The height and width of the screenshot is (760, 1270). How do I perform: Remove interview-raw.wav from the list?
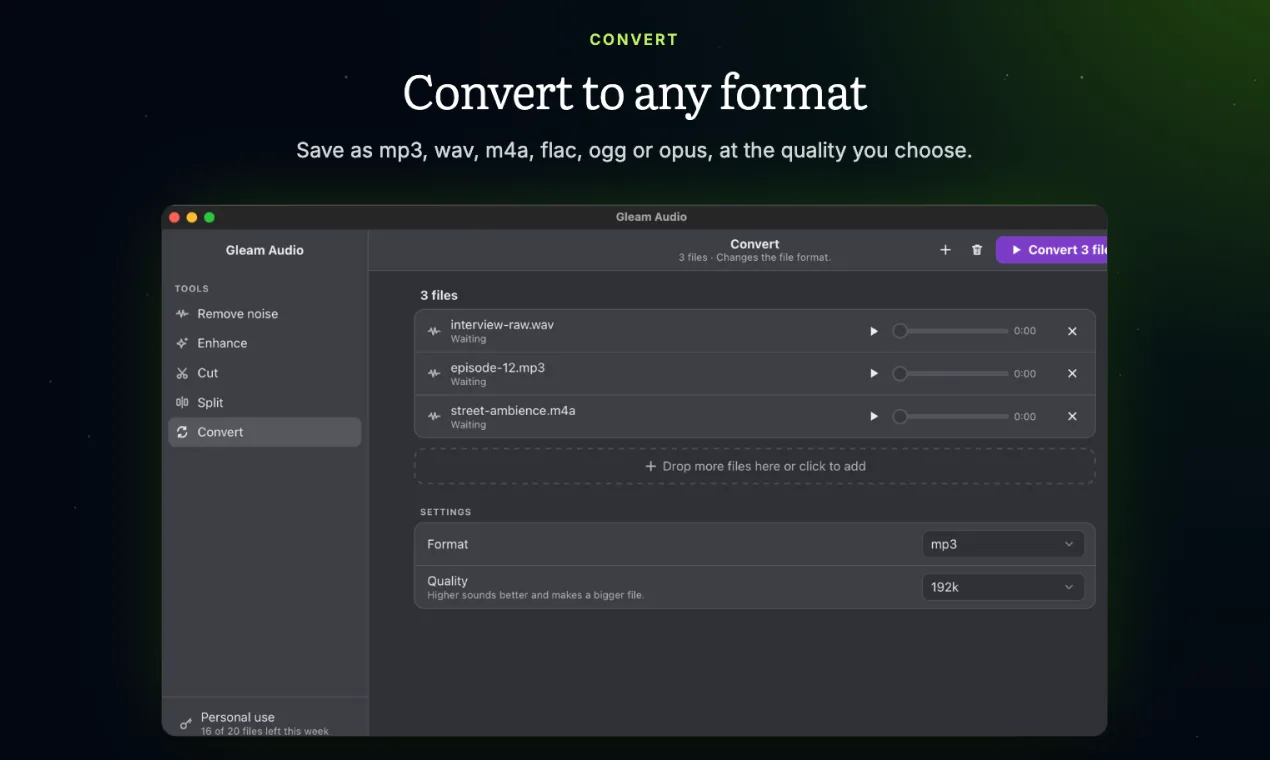pos(1072,331)
